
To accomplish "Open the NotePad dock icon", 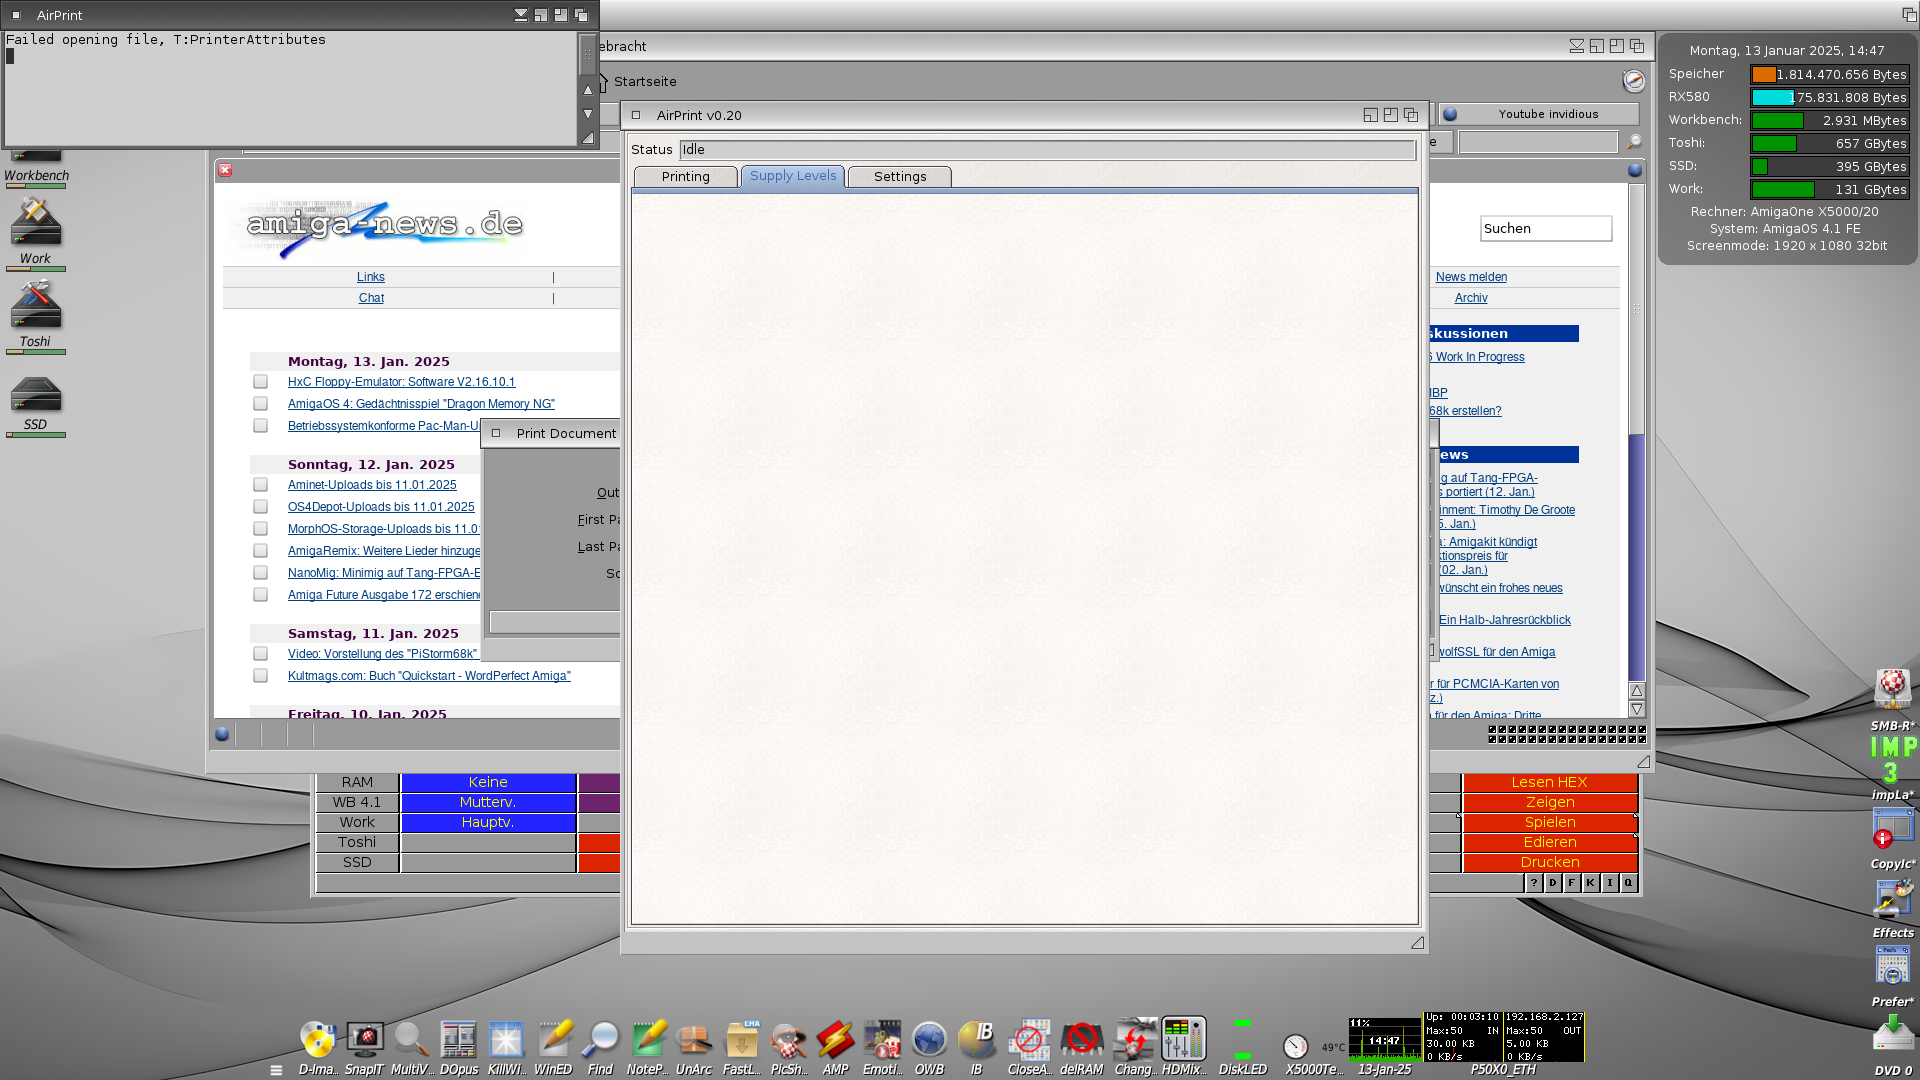I will pos(647,1040).
